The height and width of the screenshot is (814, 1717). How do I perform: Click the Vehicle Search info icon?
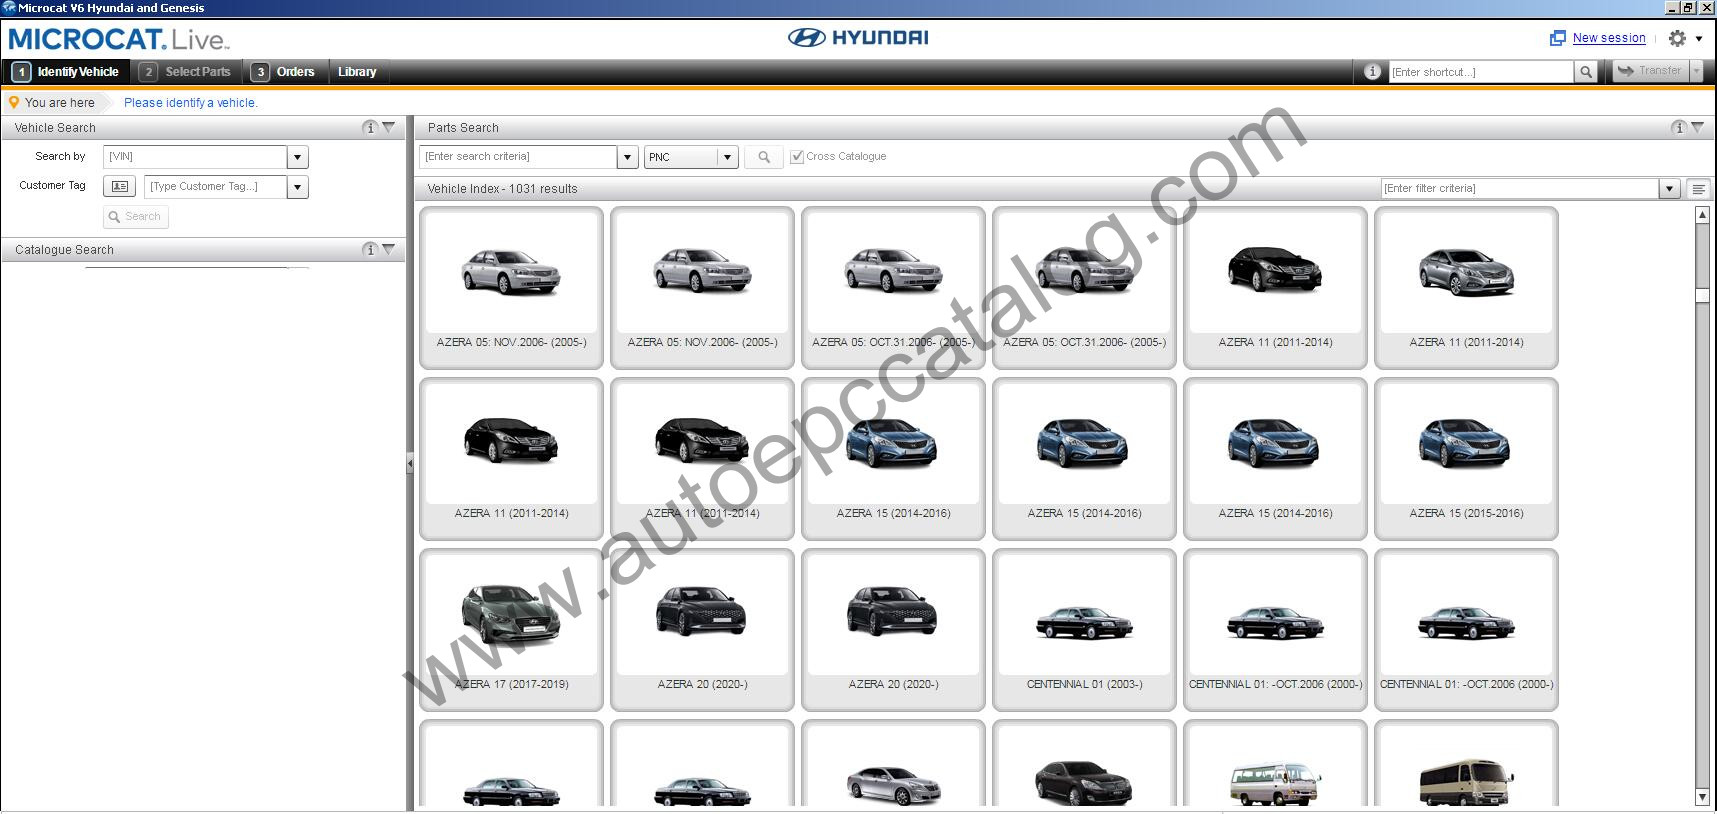point(370,127)
